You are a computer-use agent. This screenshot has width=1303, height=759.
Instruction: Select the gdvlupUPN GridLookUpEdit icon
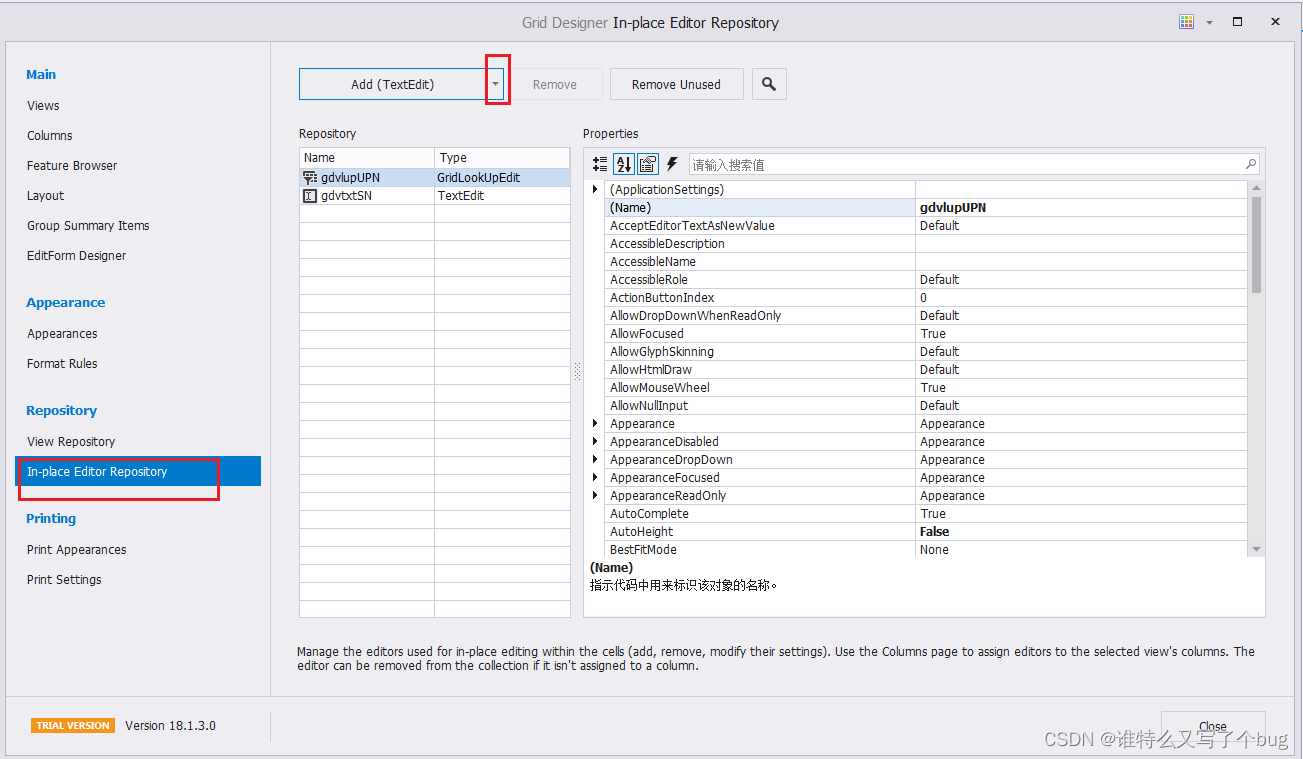(x=310, y=177)
